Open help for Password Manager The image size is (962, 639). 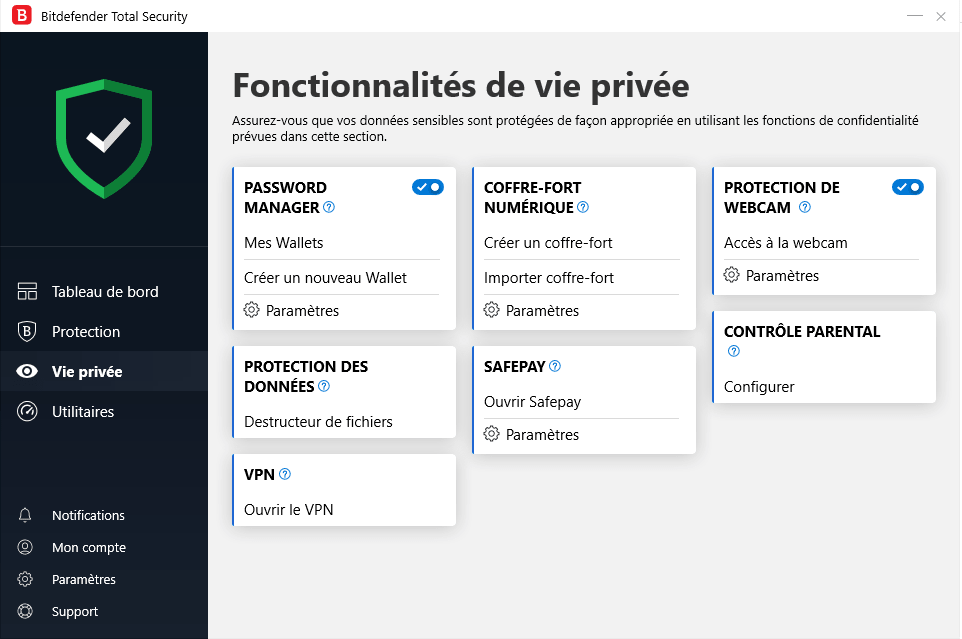click(x=329, y=207)
